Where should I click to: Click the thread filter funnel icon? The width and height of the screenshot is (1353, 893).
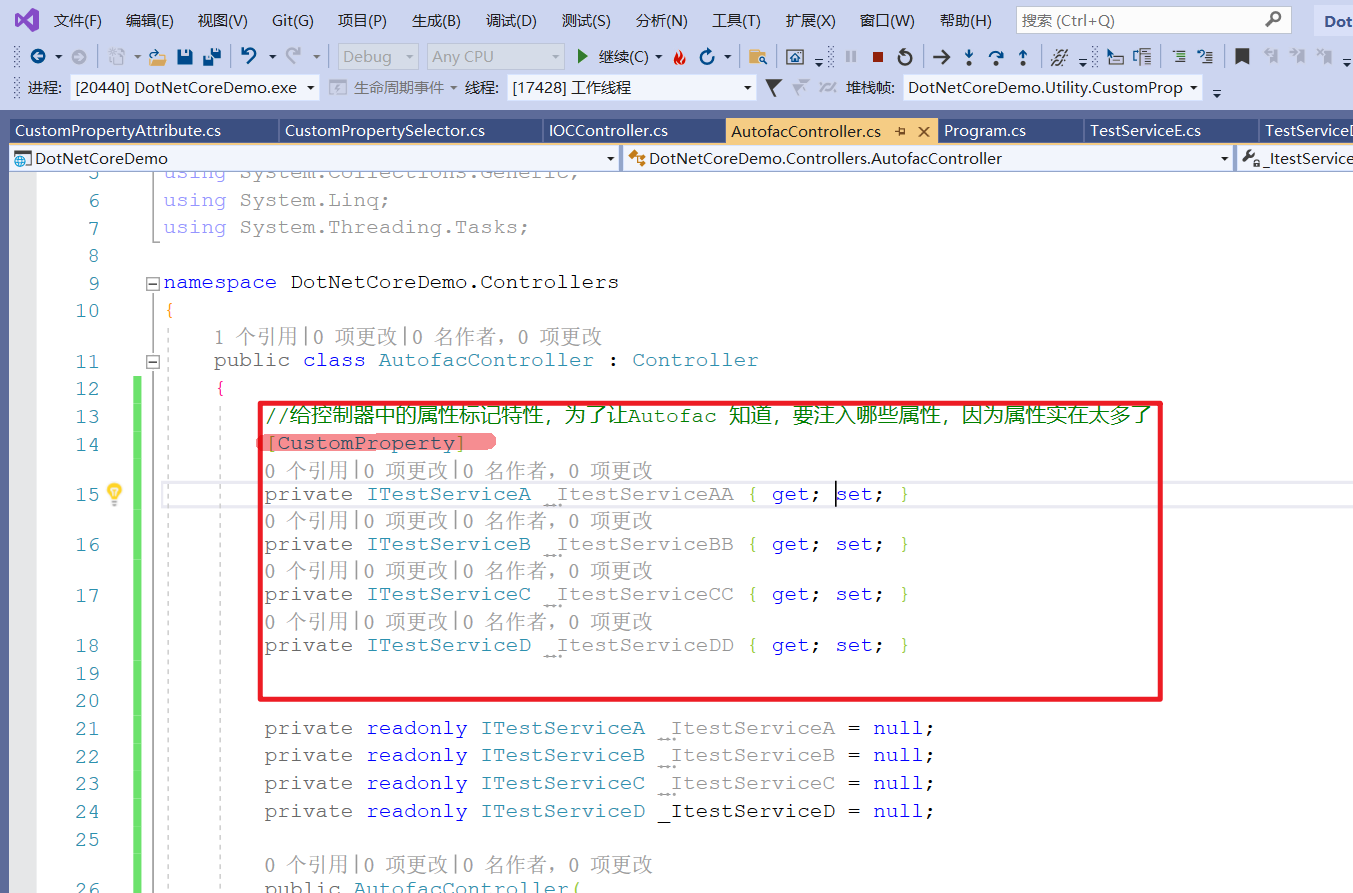click(x=772, y=88)
